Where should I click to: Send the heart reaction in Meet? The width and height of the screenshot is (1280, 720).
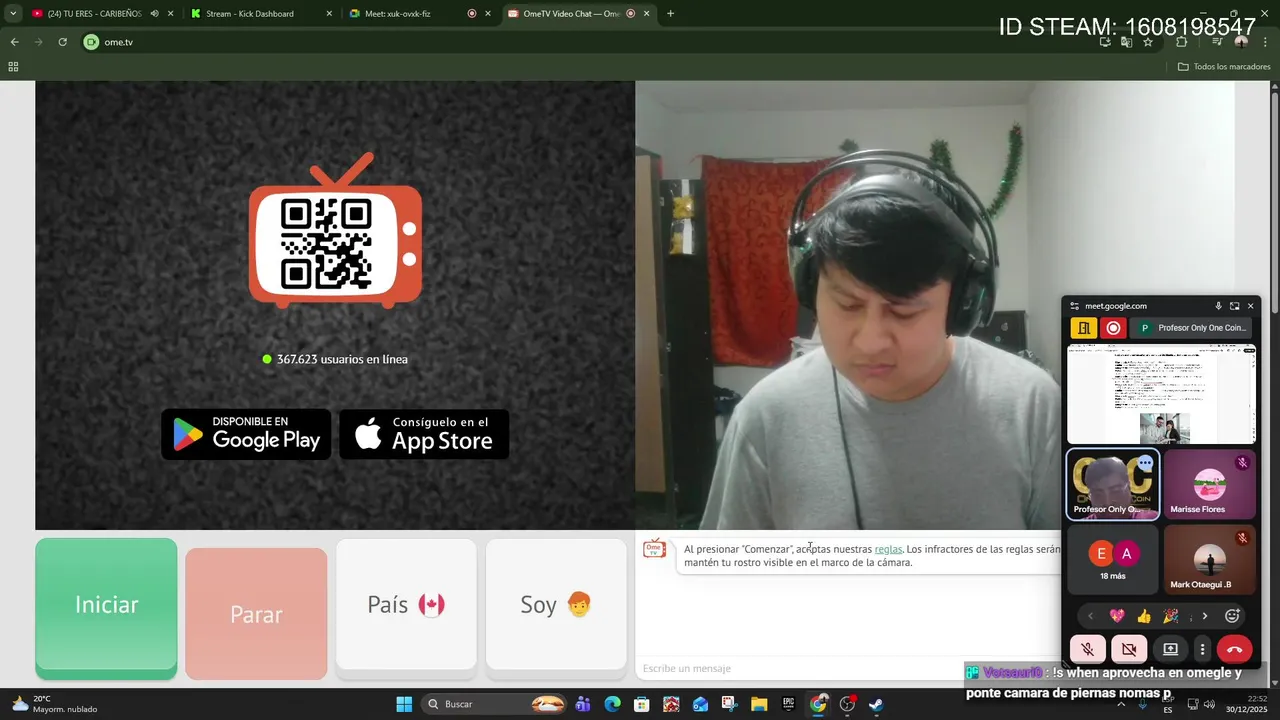click(1117, 616)
